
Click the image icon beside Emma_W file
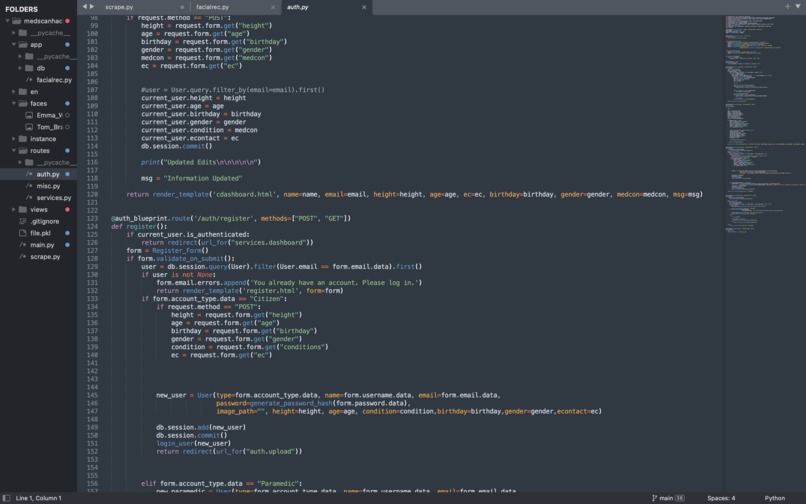coord(29,115)
